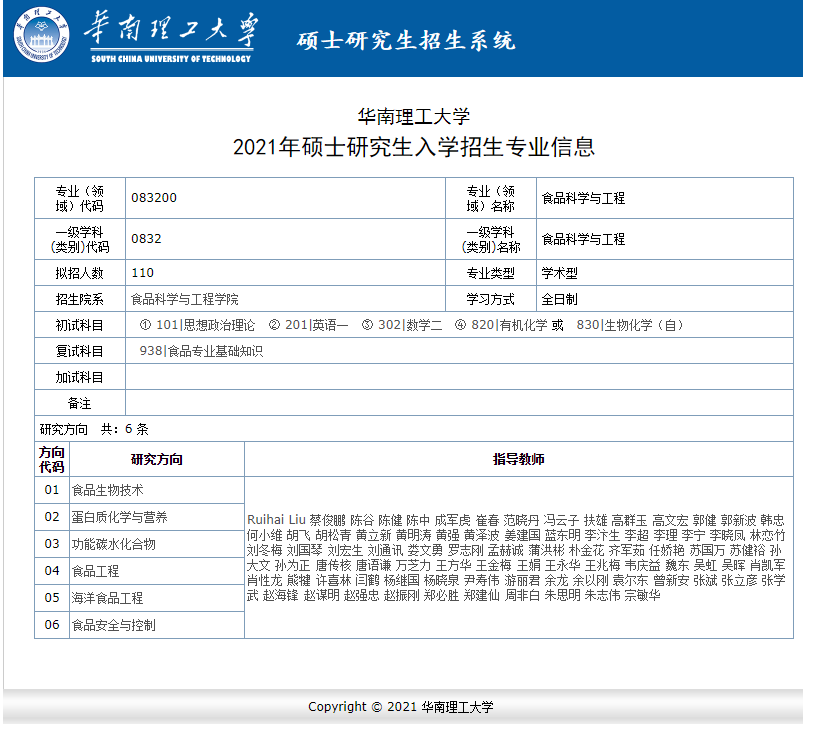Choose the 食品工程 direction entry
The width and height of the screenshot is (819, 737).
click(x=95, y=571)
